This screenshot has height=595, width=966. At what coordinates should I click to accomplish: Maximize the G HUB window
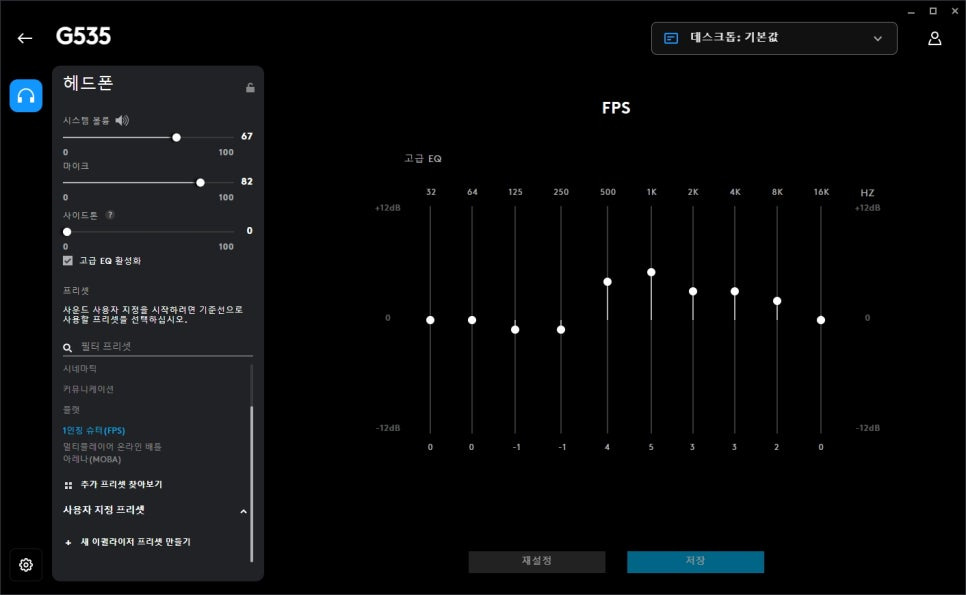coord(933,11)
